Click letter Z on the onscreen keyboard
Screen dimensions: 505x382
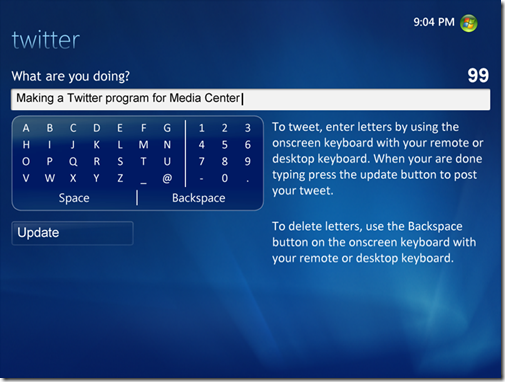(x=120, y=178)
